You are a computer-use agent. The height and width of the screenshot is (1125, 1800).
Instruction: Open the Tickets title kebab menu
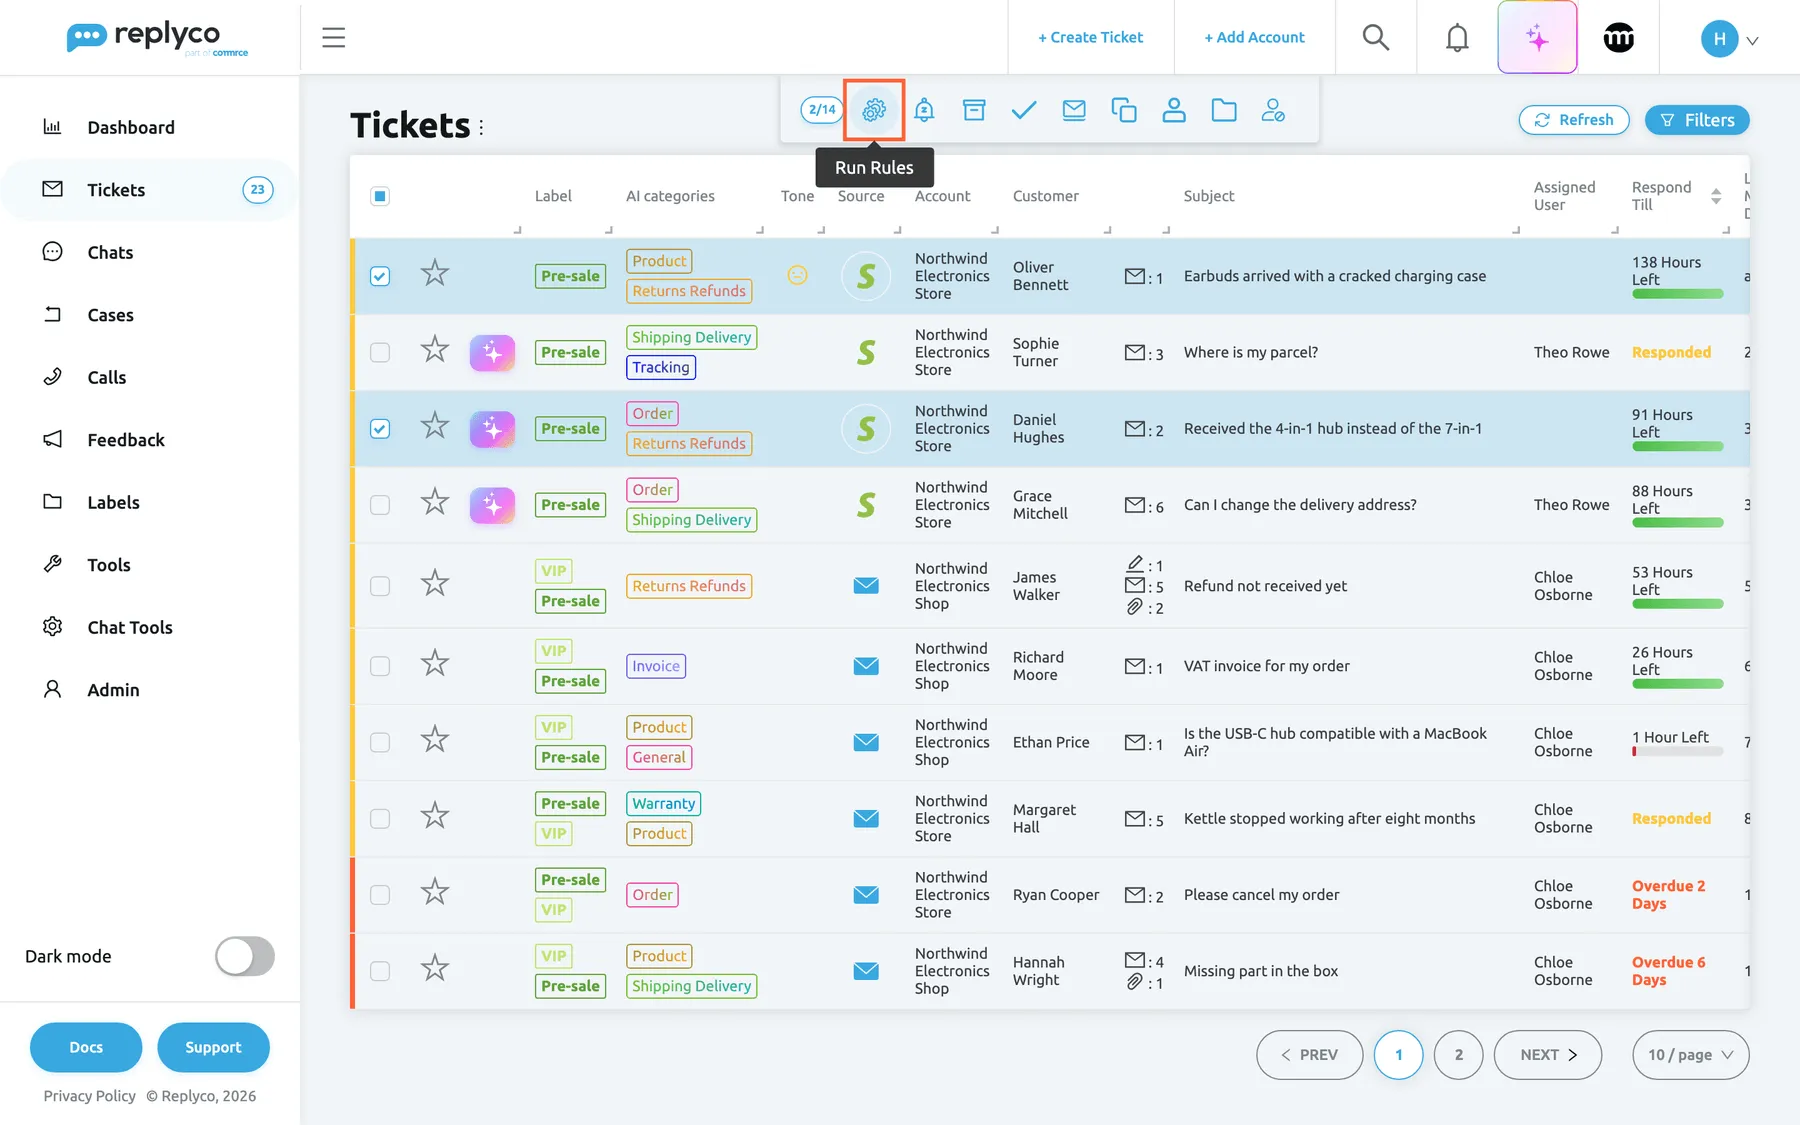pos(481,127)
